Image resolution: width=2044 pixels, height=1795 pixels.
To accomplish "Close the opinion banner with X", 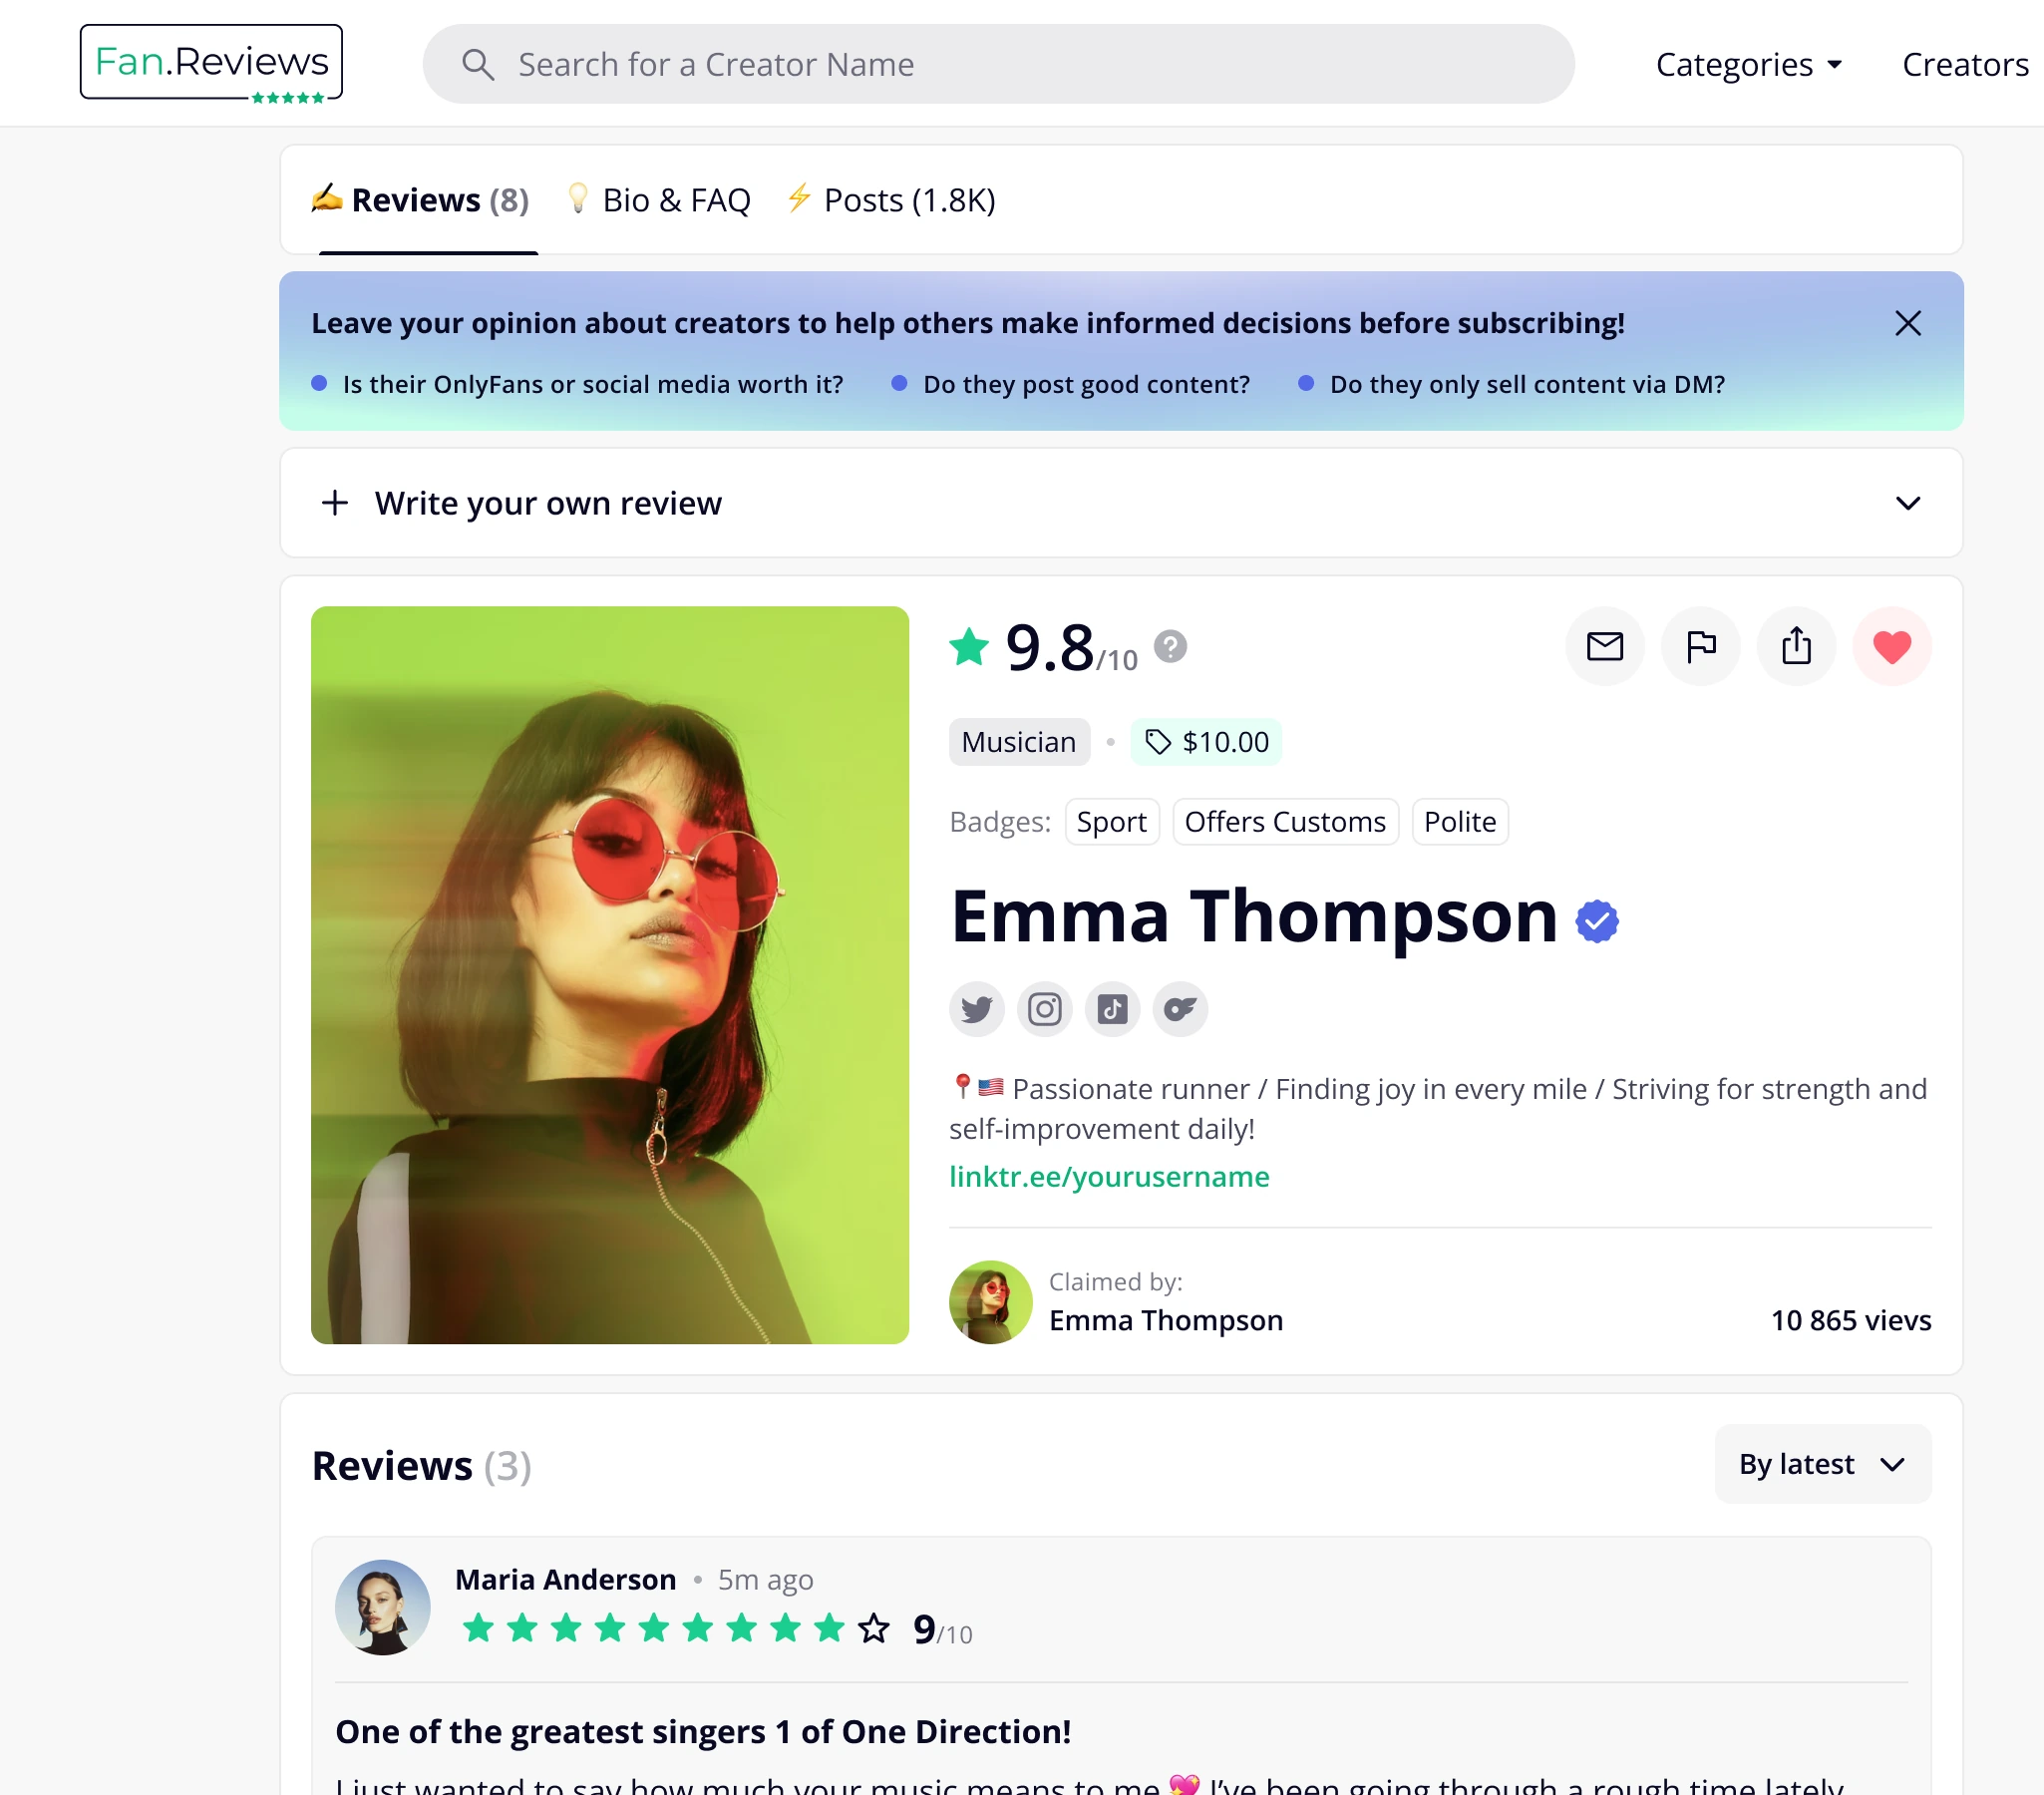I will pyautogui.click(x=1908, y=323).
